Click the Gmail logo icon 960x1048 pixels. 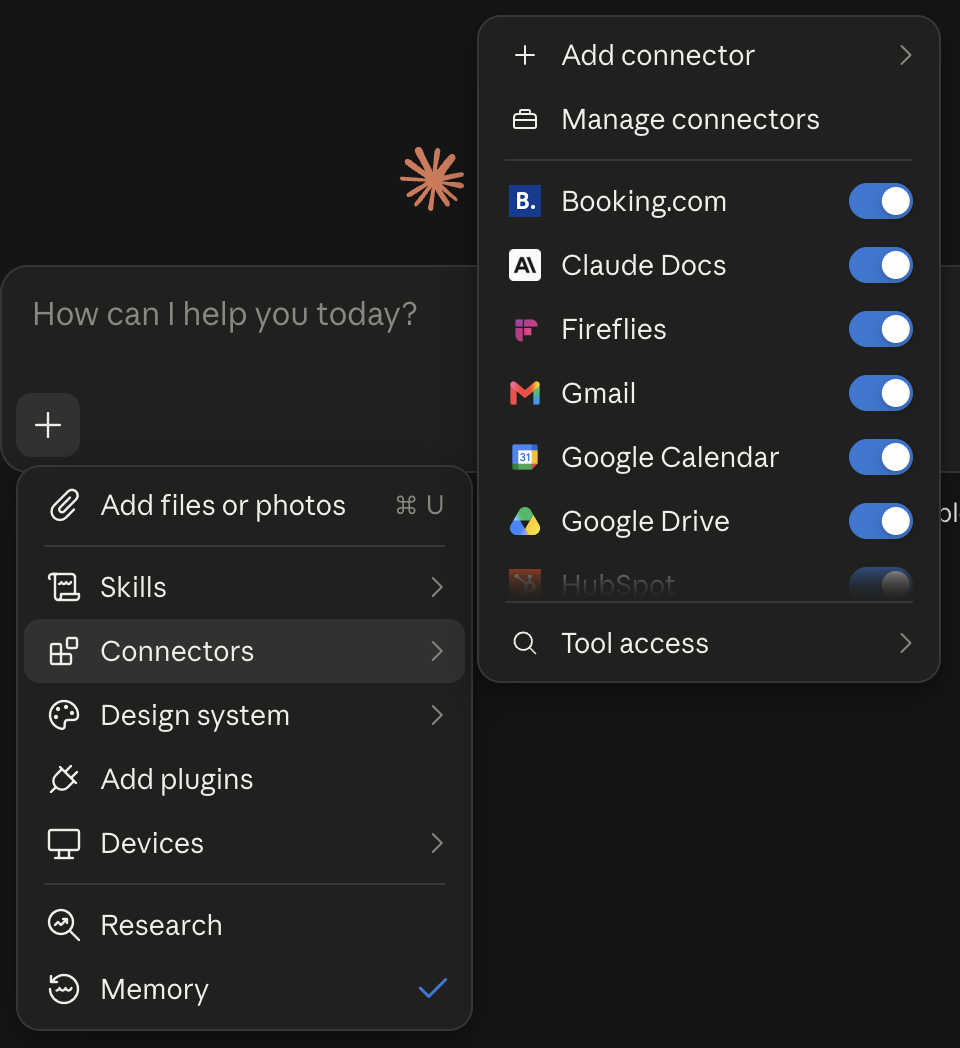pos(525,394)
